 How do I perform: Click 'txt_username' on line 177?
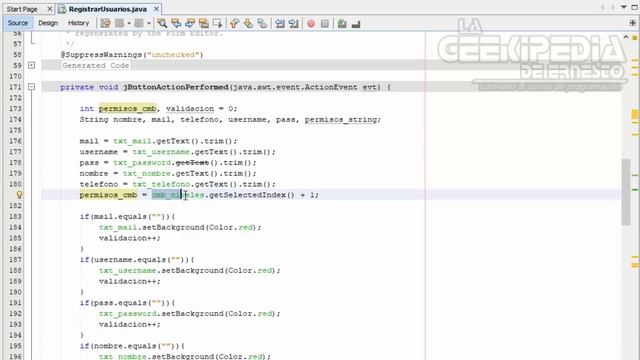161,152
